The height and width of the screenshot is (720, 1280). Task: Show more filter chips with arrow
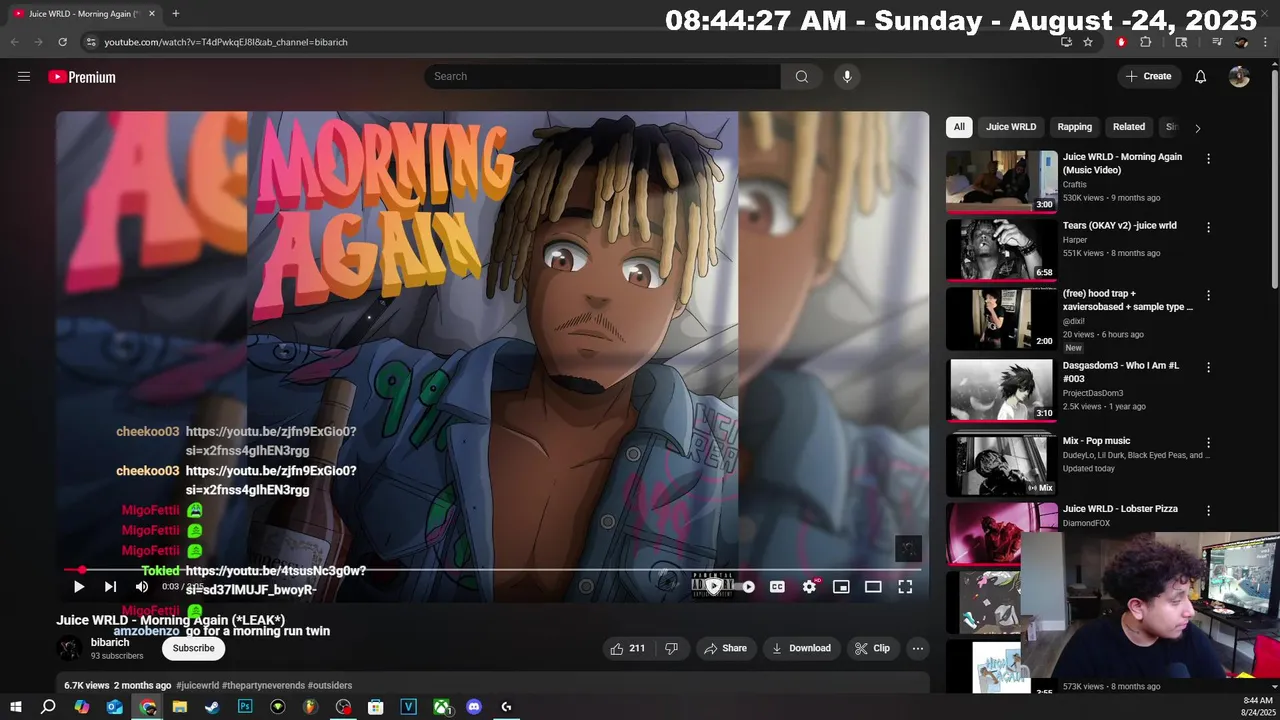coord(1197,128)
